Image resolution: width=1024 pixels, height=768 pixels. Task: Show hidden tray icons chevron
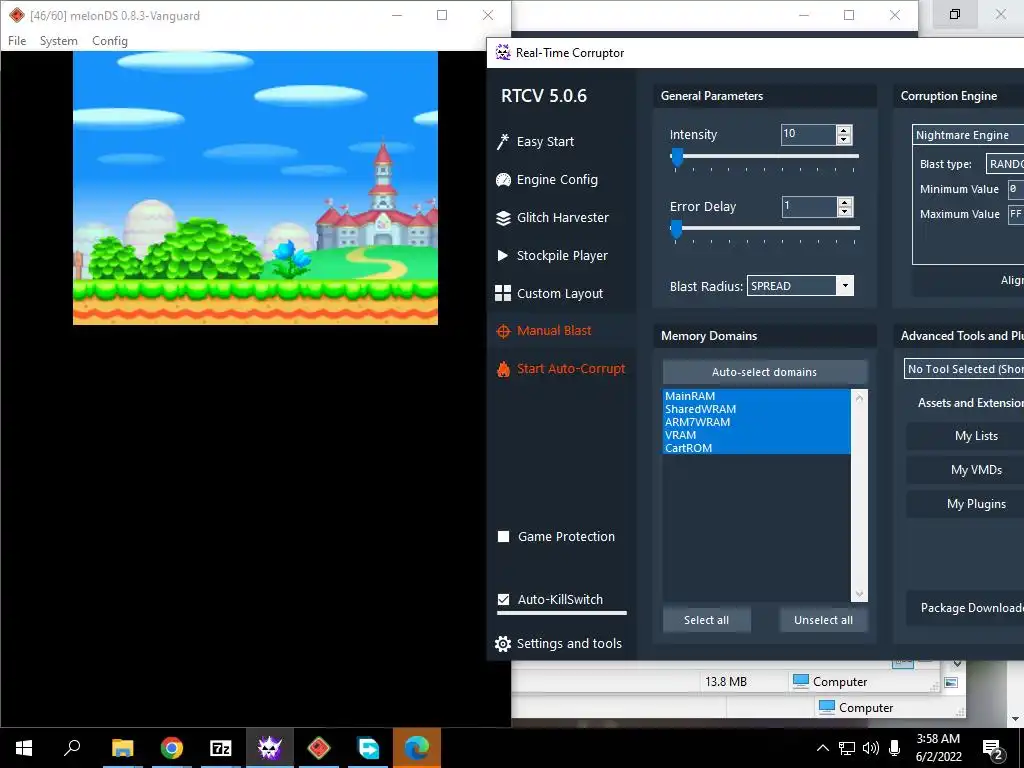[823, 748]
